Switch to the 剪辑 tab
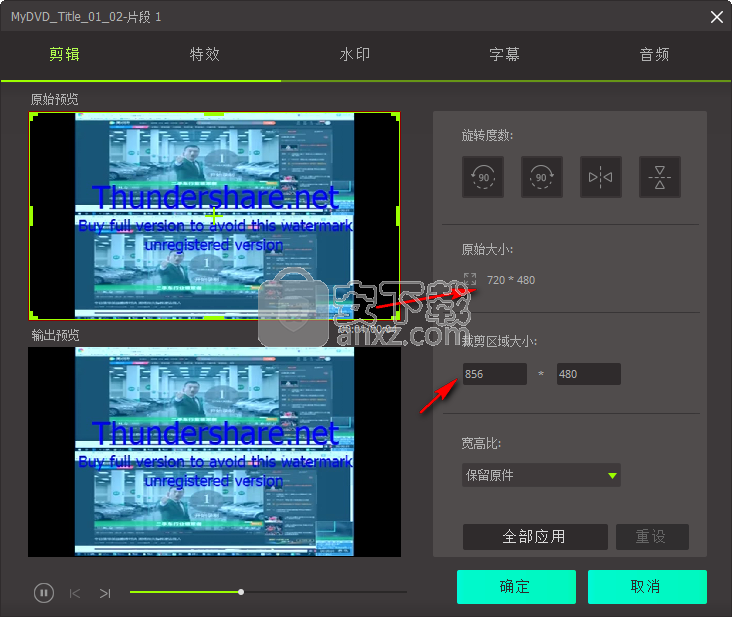The height and width of the screenshot is (617, 732). [64, 54]
